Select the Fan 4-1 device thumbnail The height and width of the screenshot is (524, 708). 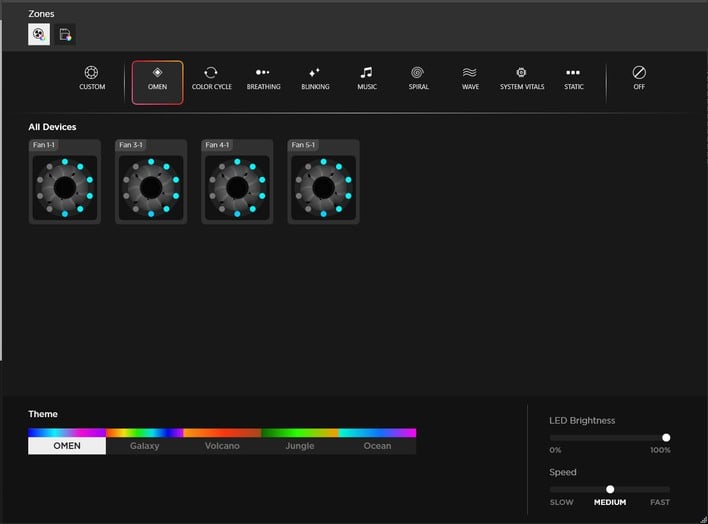237,182
